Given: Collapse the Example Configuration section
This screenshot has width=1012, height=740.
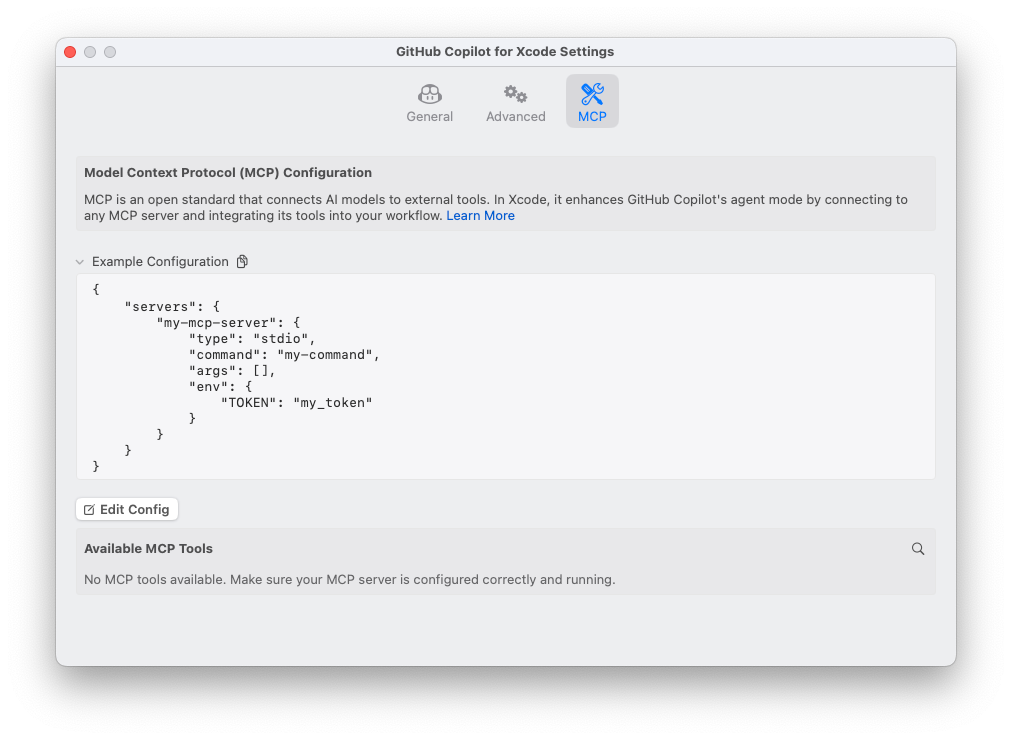Looking at the screenshot, I should pos(80,262).
